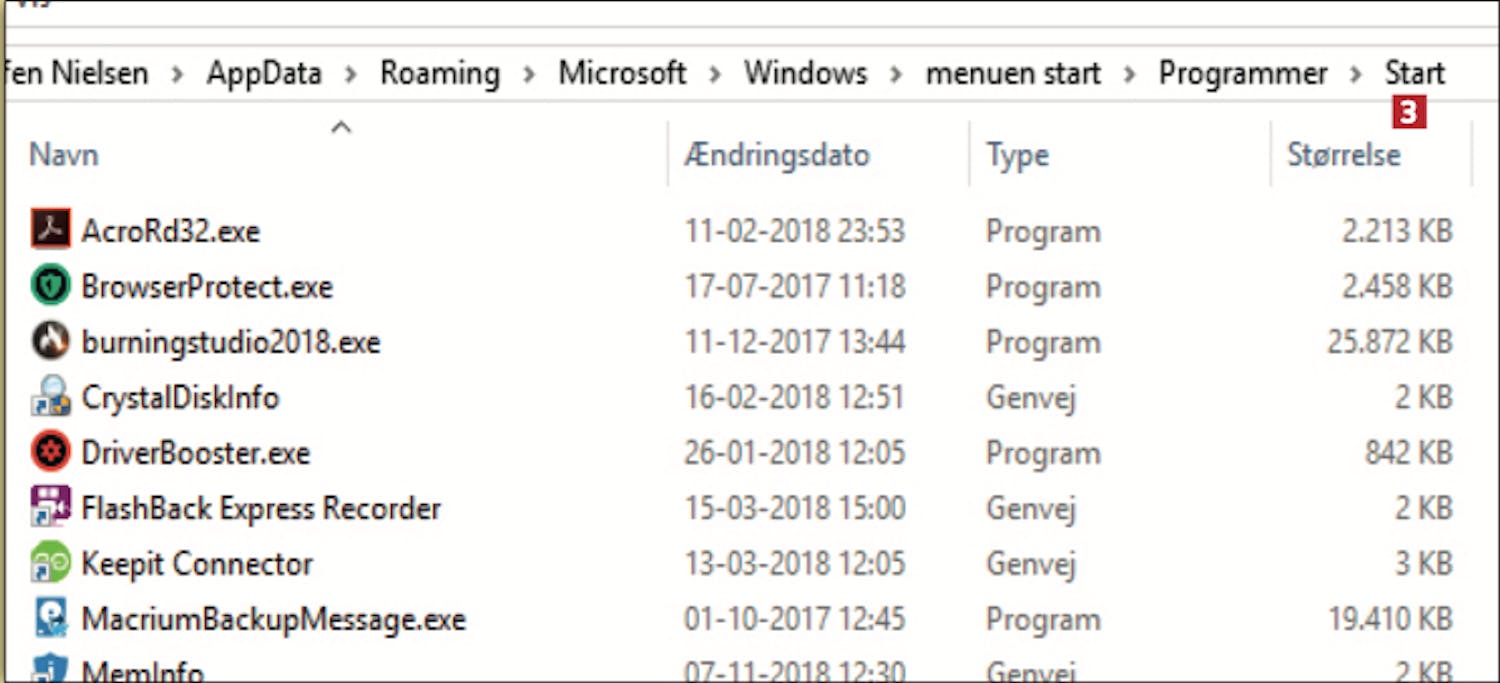
Task: Go to Roaming folder in breadcrumb
Action: 440,74
